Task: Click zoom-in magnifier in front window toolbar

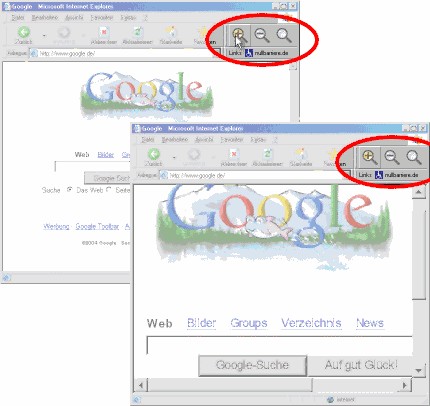Action: click(x=369, y=157)
